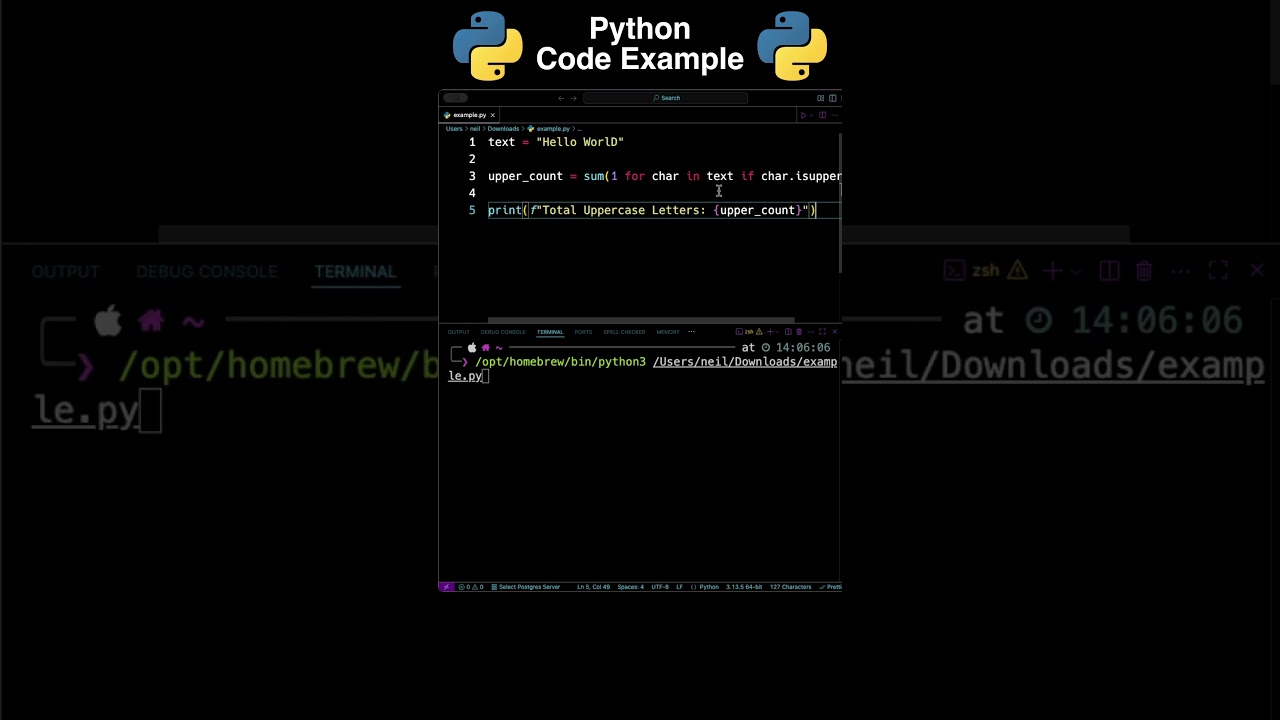Screen dimensions: 1280x720
Task: Open the terminal panel more actions ellipsis
Action: pos(811,332)
